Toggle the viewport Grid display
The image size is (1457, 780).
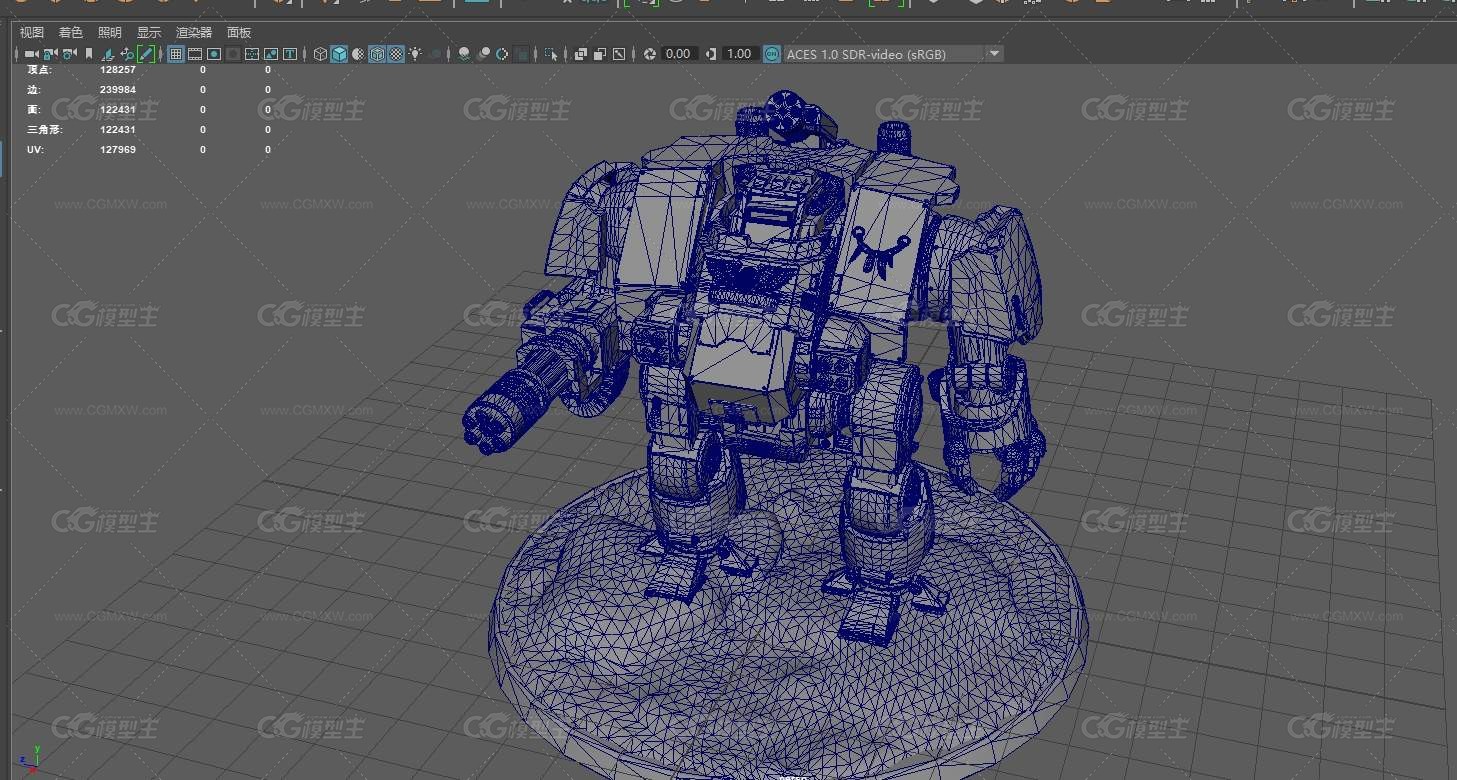pyautogui.click(x=176, y=54)
